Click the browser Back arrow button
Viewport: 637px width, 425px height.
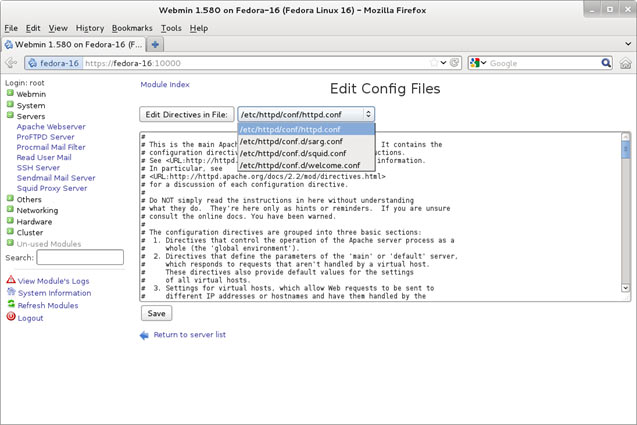[11, 63]
